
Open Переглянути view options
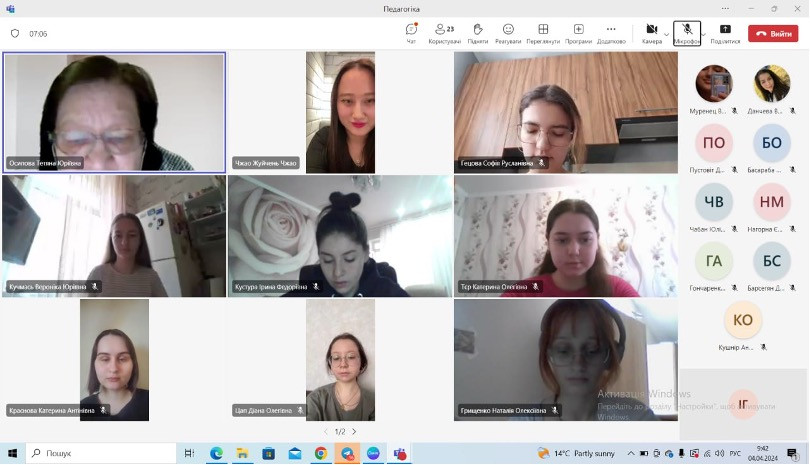click(543, 34)
